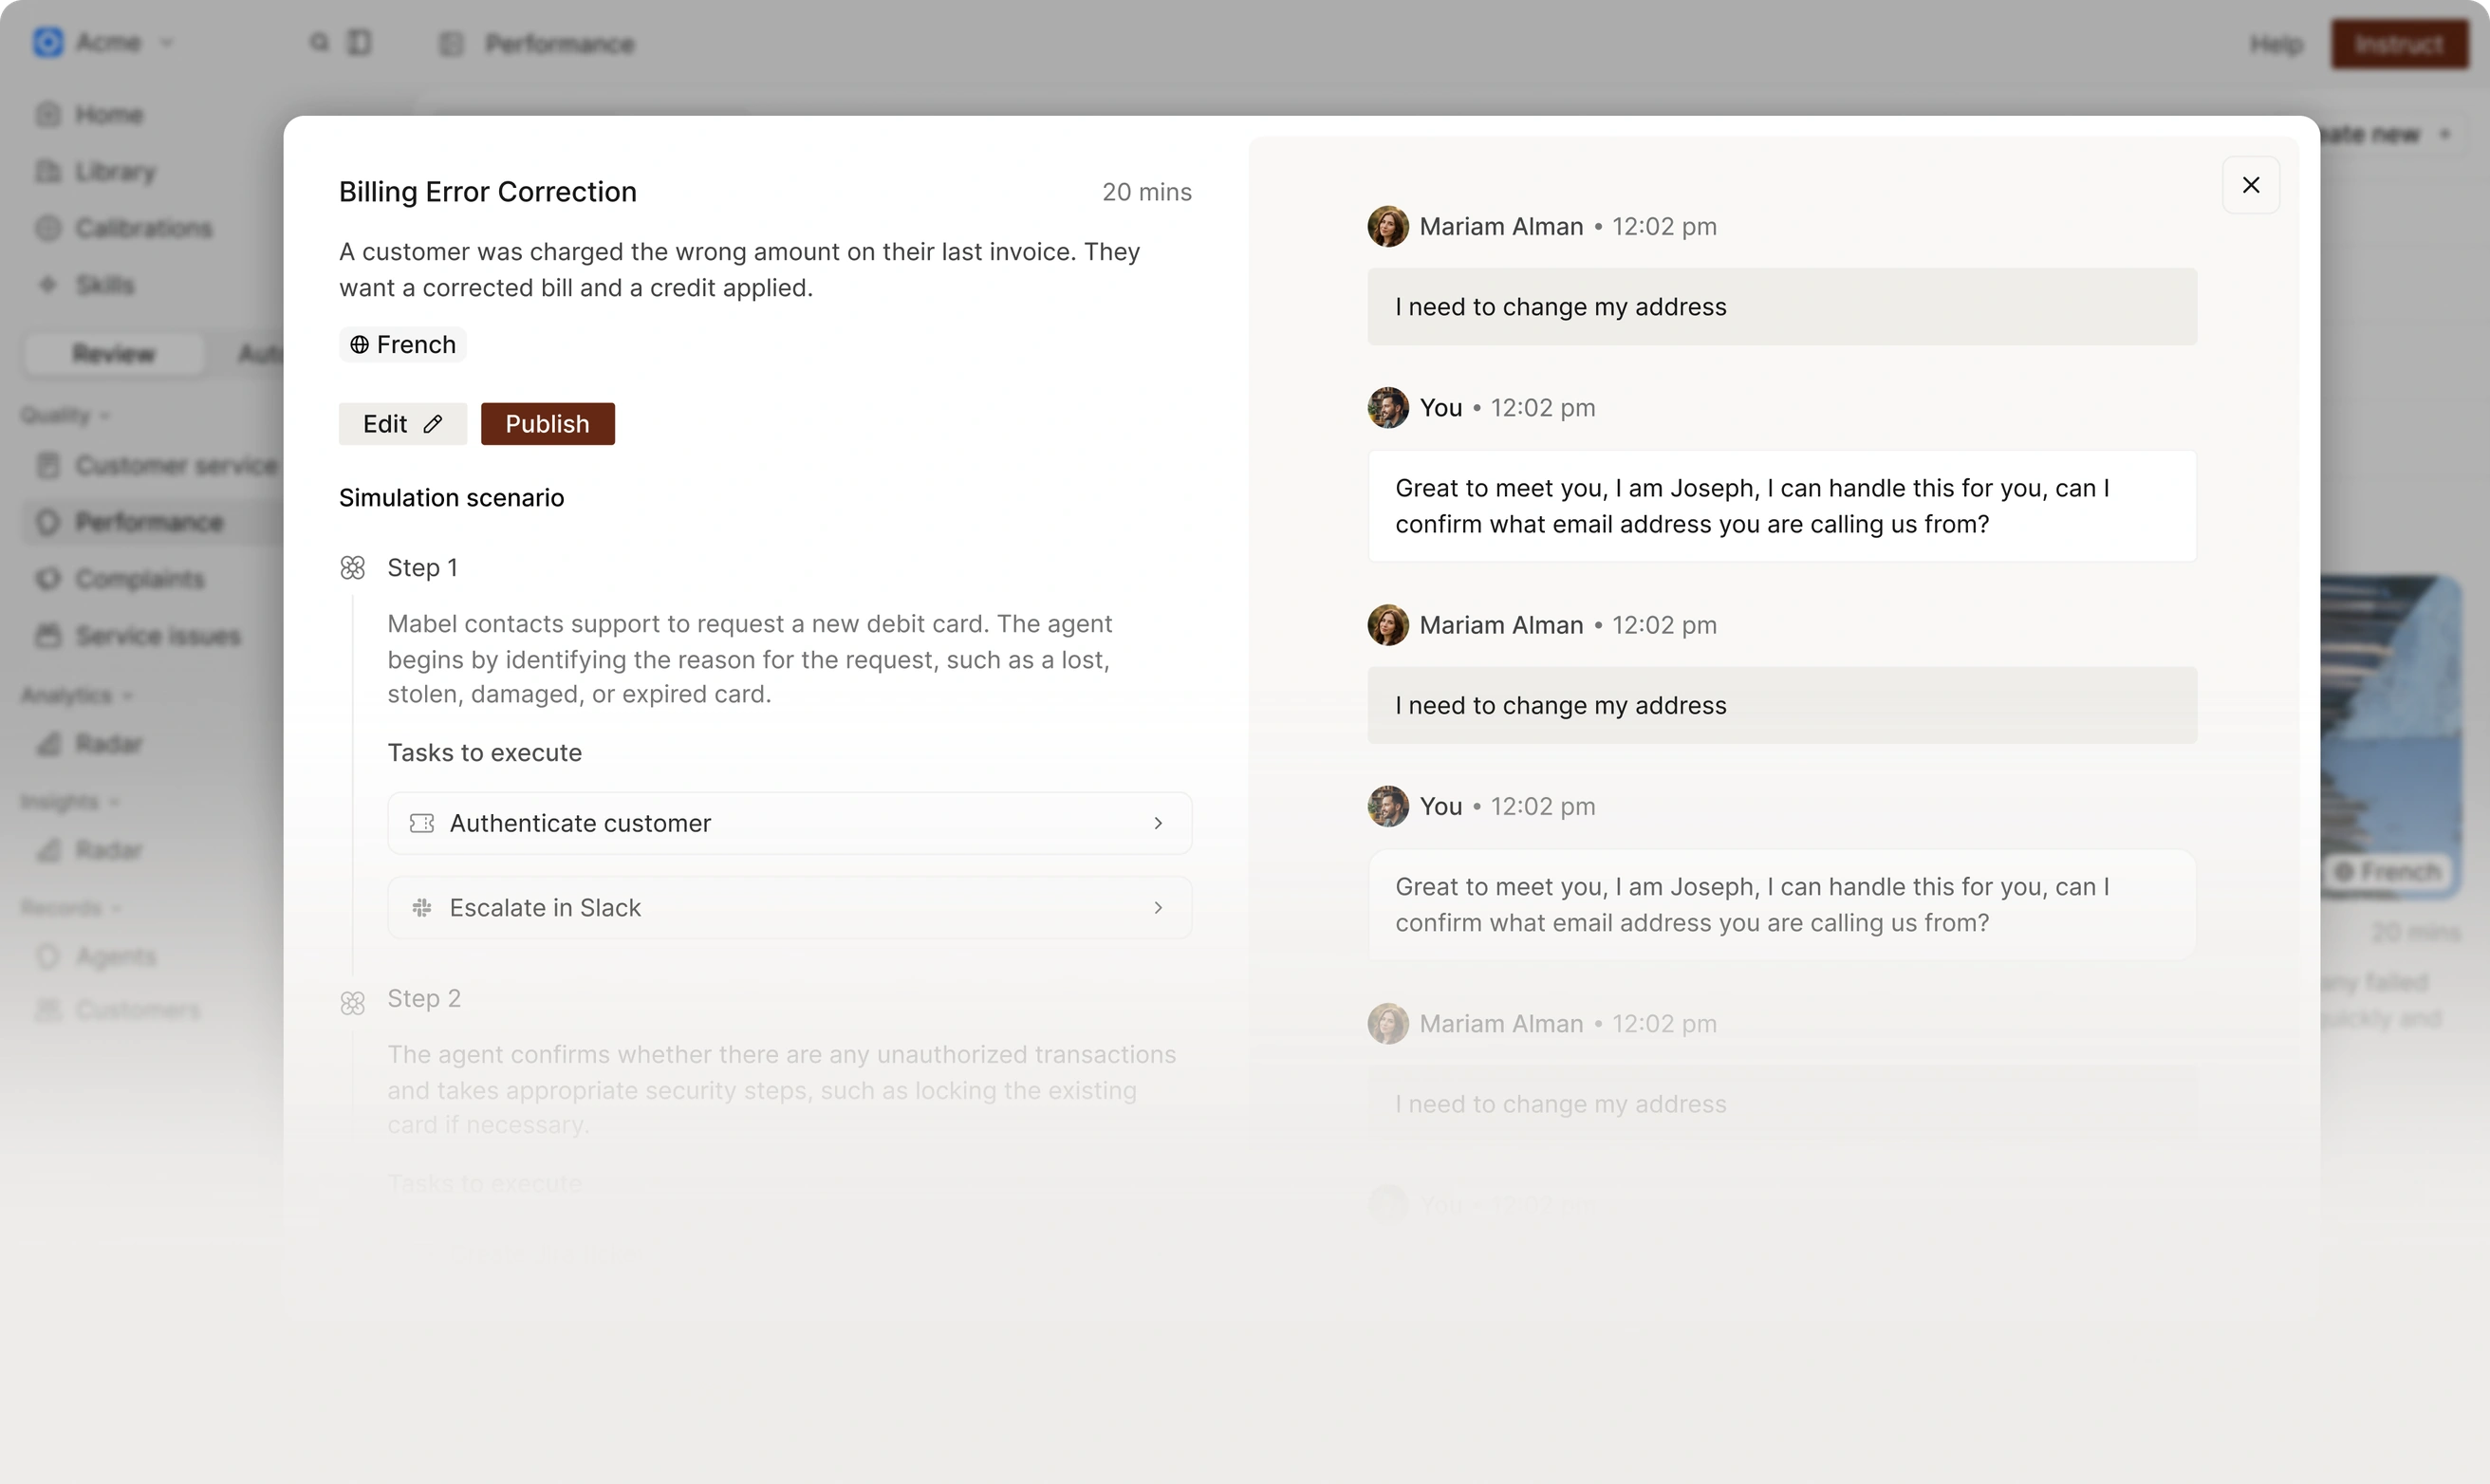The width and height of the screenshot is (2490, 1484).
Task: Click first 'I need to change my address' message
Action: click(x=1781, y=306)
